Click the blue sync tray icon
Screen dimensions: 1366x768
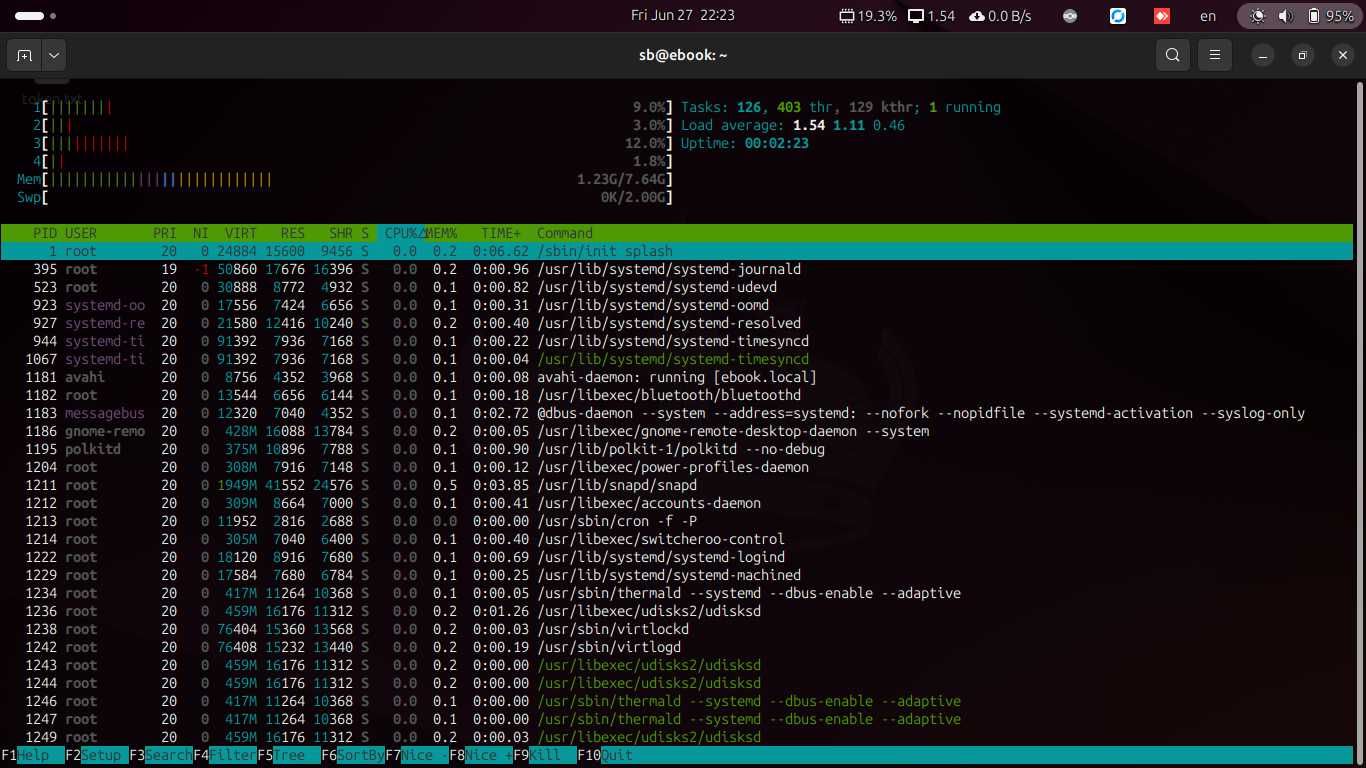point(1118,16)
